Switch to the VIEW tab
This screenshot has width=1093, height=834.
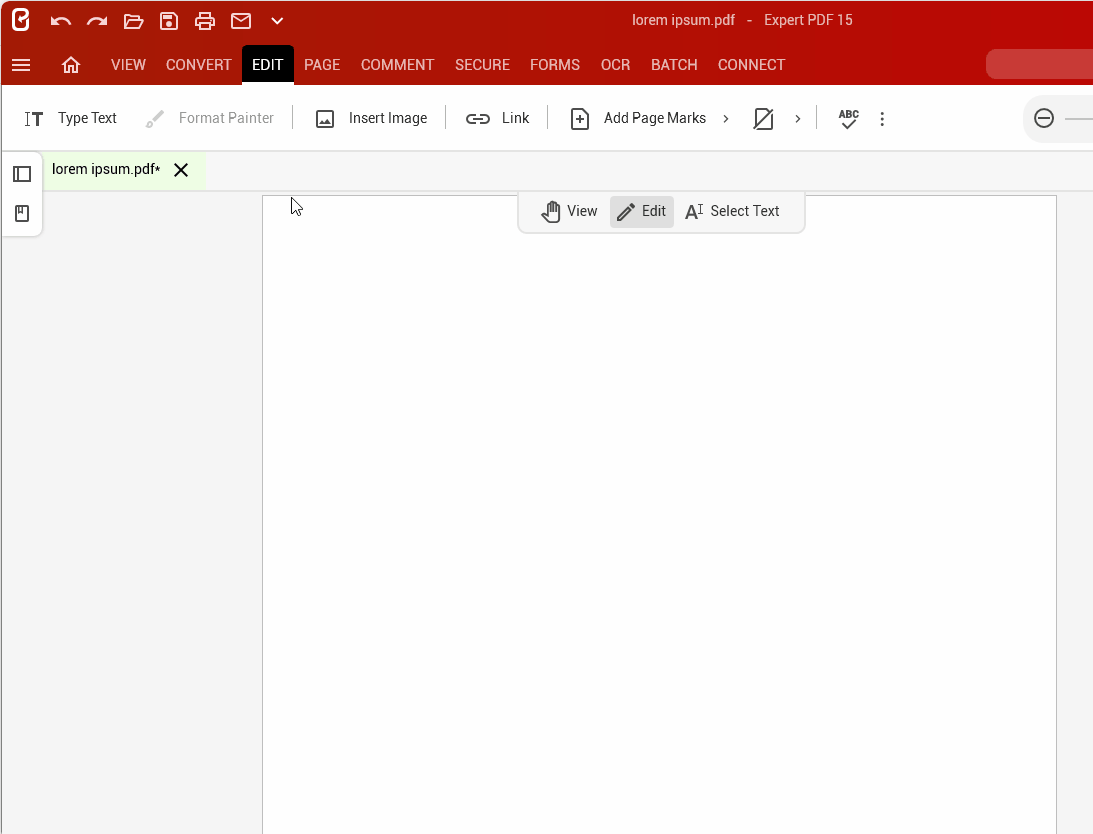tap(128, 65)
